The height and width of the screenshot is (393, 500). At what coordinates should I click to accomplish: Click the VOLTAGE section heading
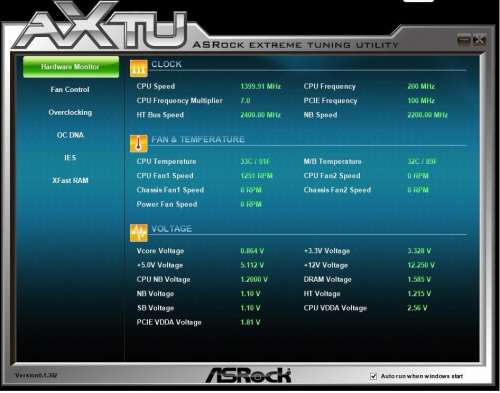(172, 229)
